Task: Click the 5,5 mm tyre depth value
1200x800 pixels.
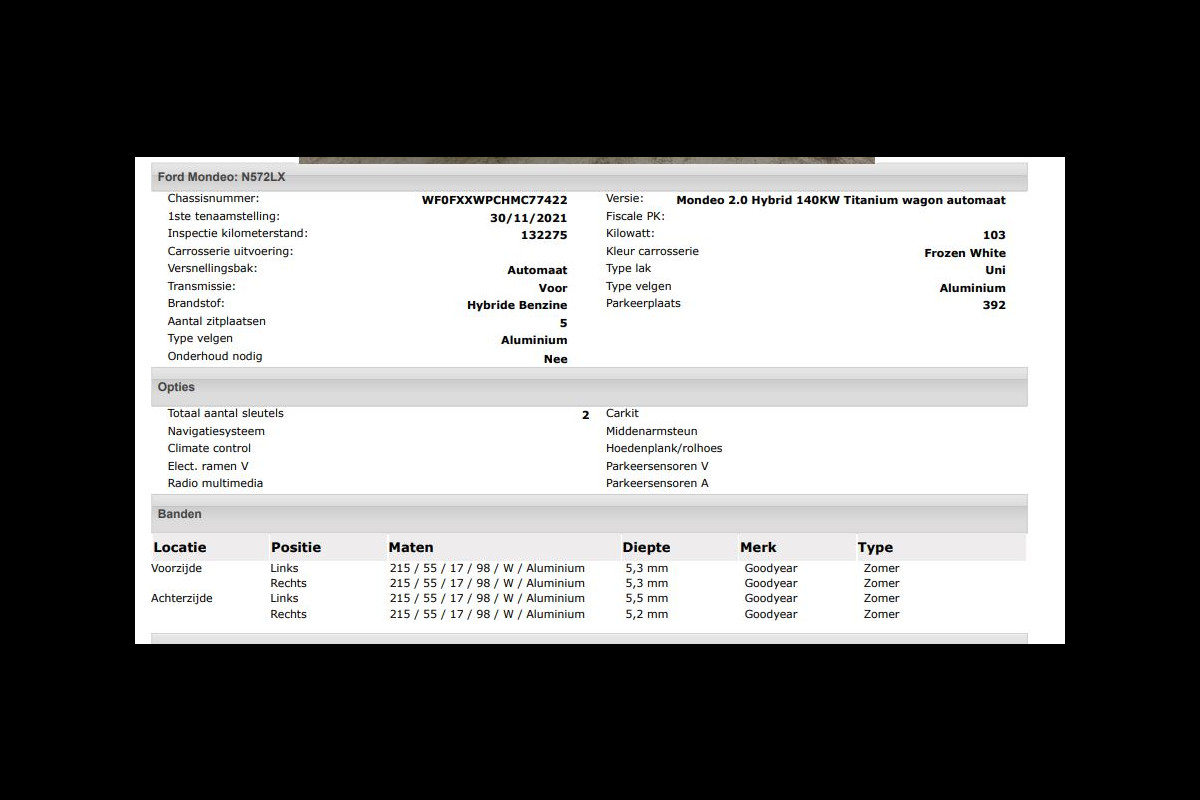Action: (646, 598)
